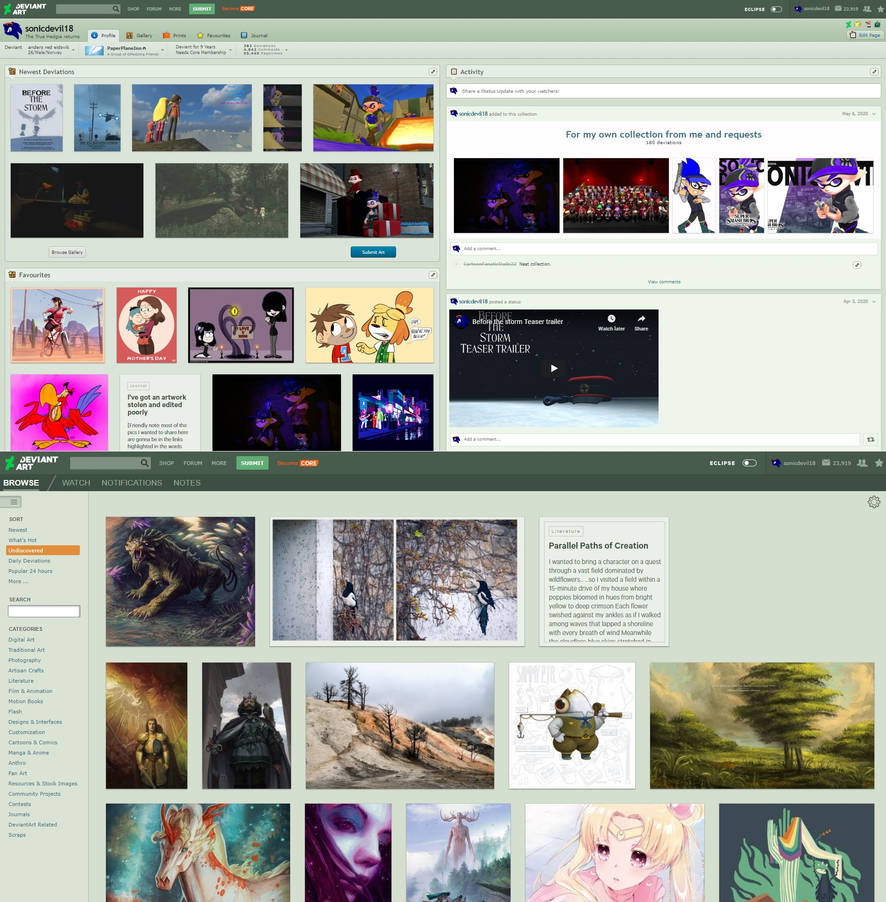
Task: Expand the deviation statistics dropdown arrow
Action: (x=287, y=51)
